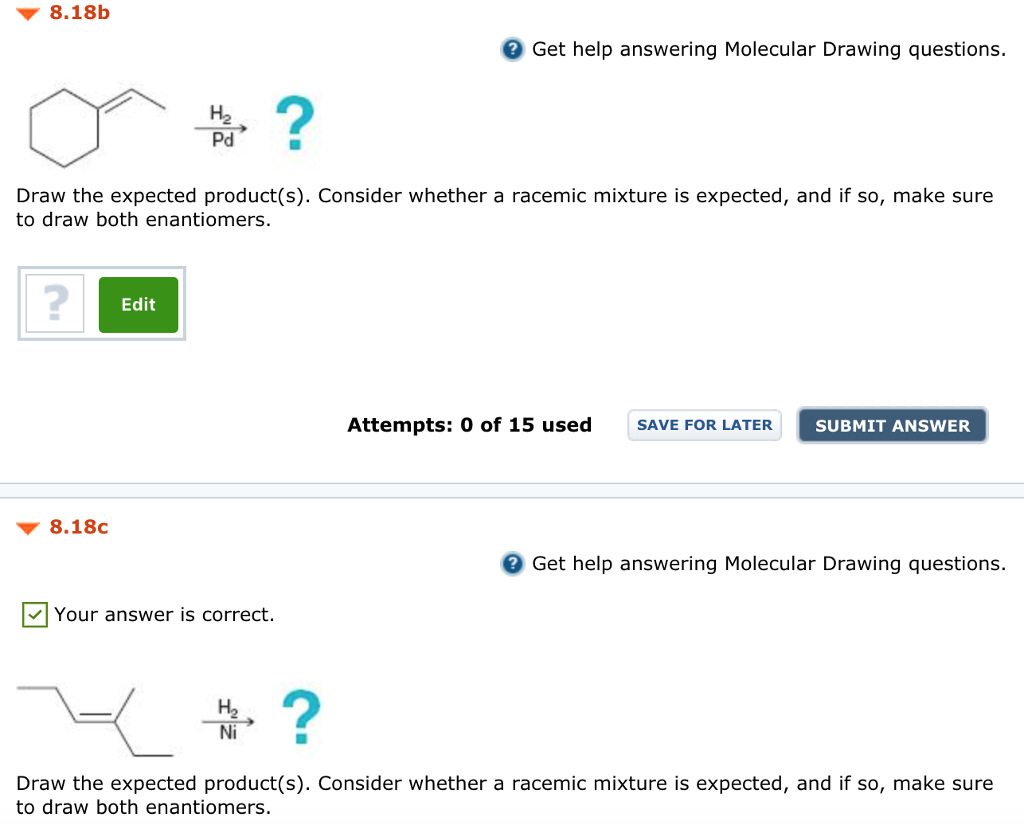Click SAVE FOR LATER
The height and width of the screenshot is (825, 1024).
(x=704, y=425)
